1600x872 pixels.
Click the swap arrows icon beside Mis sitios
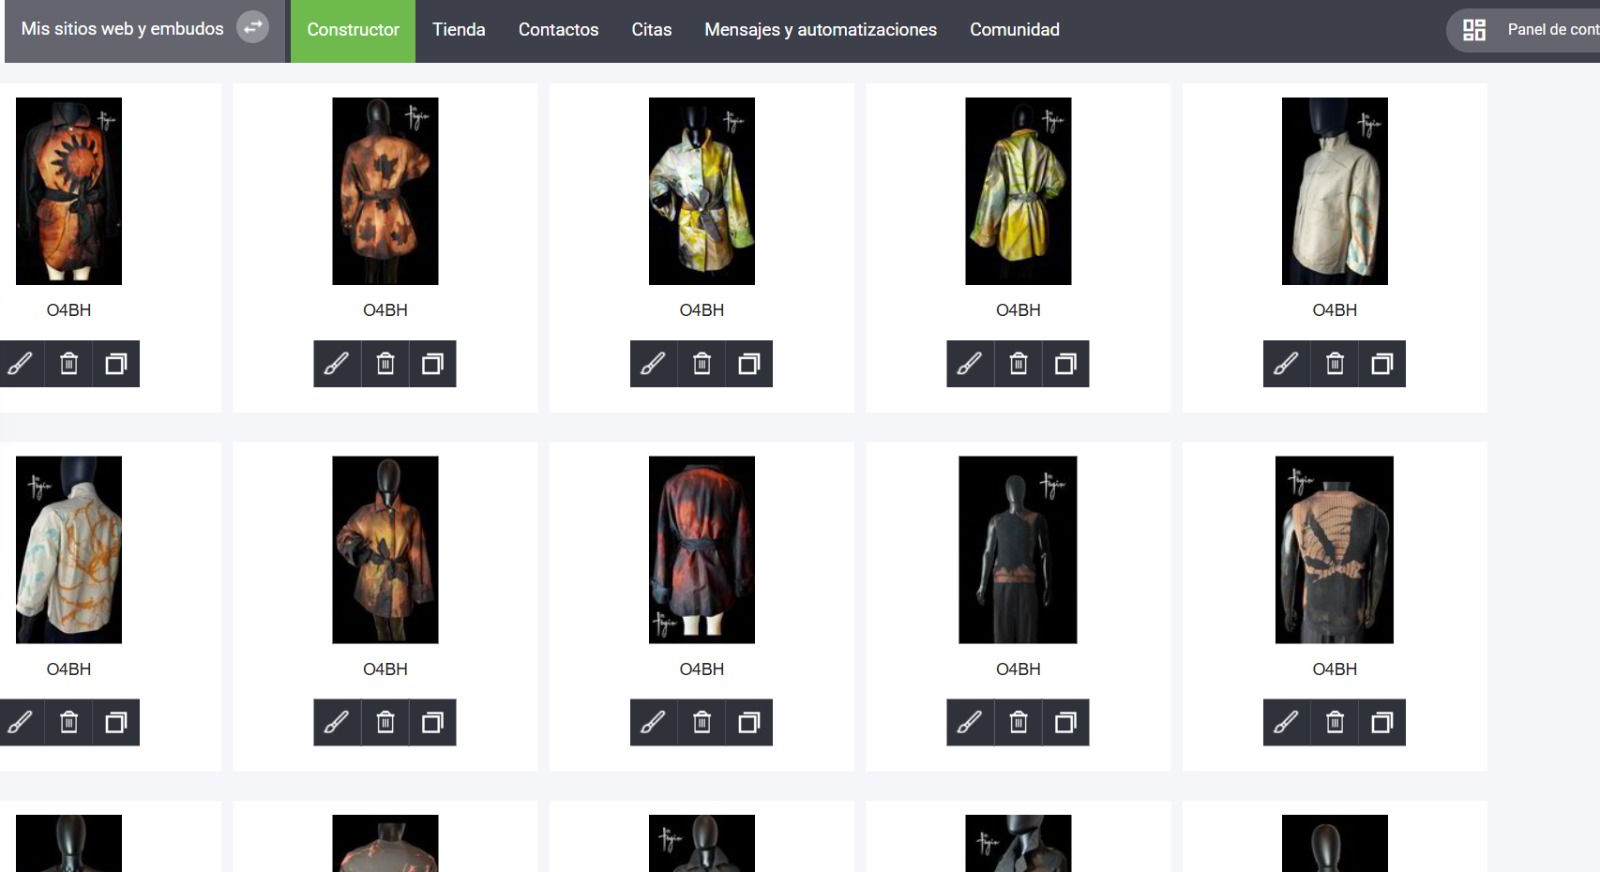pos(253,28)
